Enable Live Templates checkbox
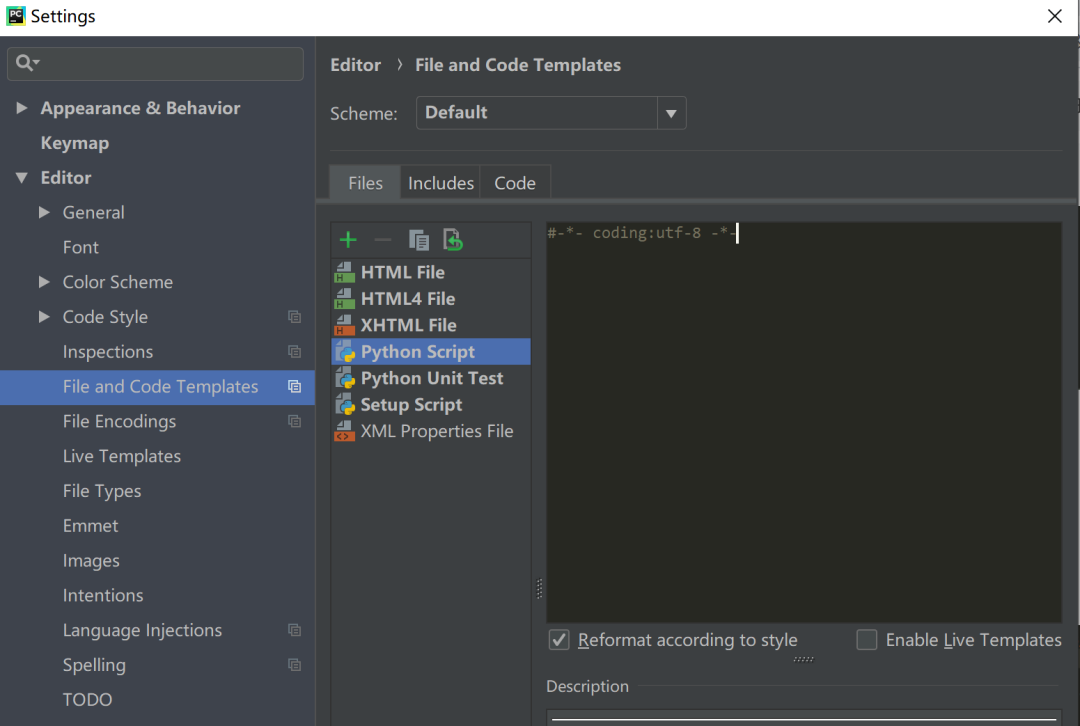Screen dimensions: 1080x726 [x=867, y=640]
